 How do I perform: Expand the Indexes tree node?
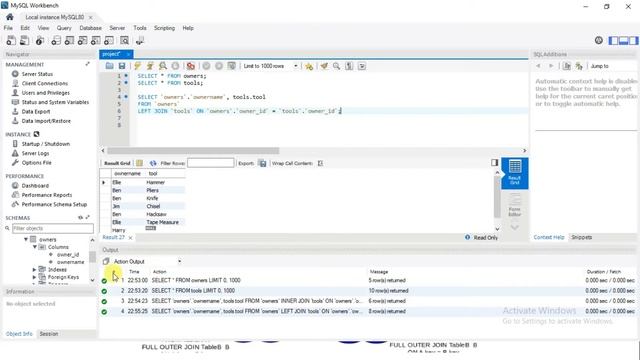tap(34, 269)
